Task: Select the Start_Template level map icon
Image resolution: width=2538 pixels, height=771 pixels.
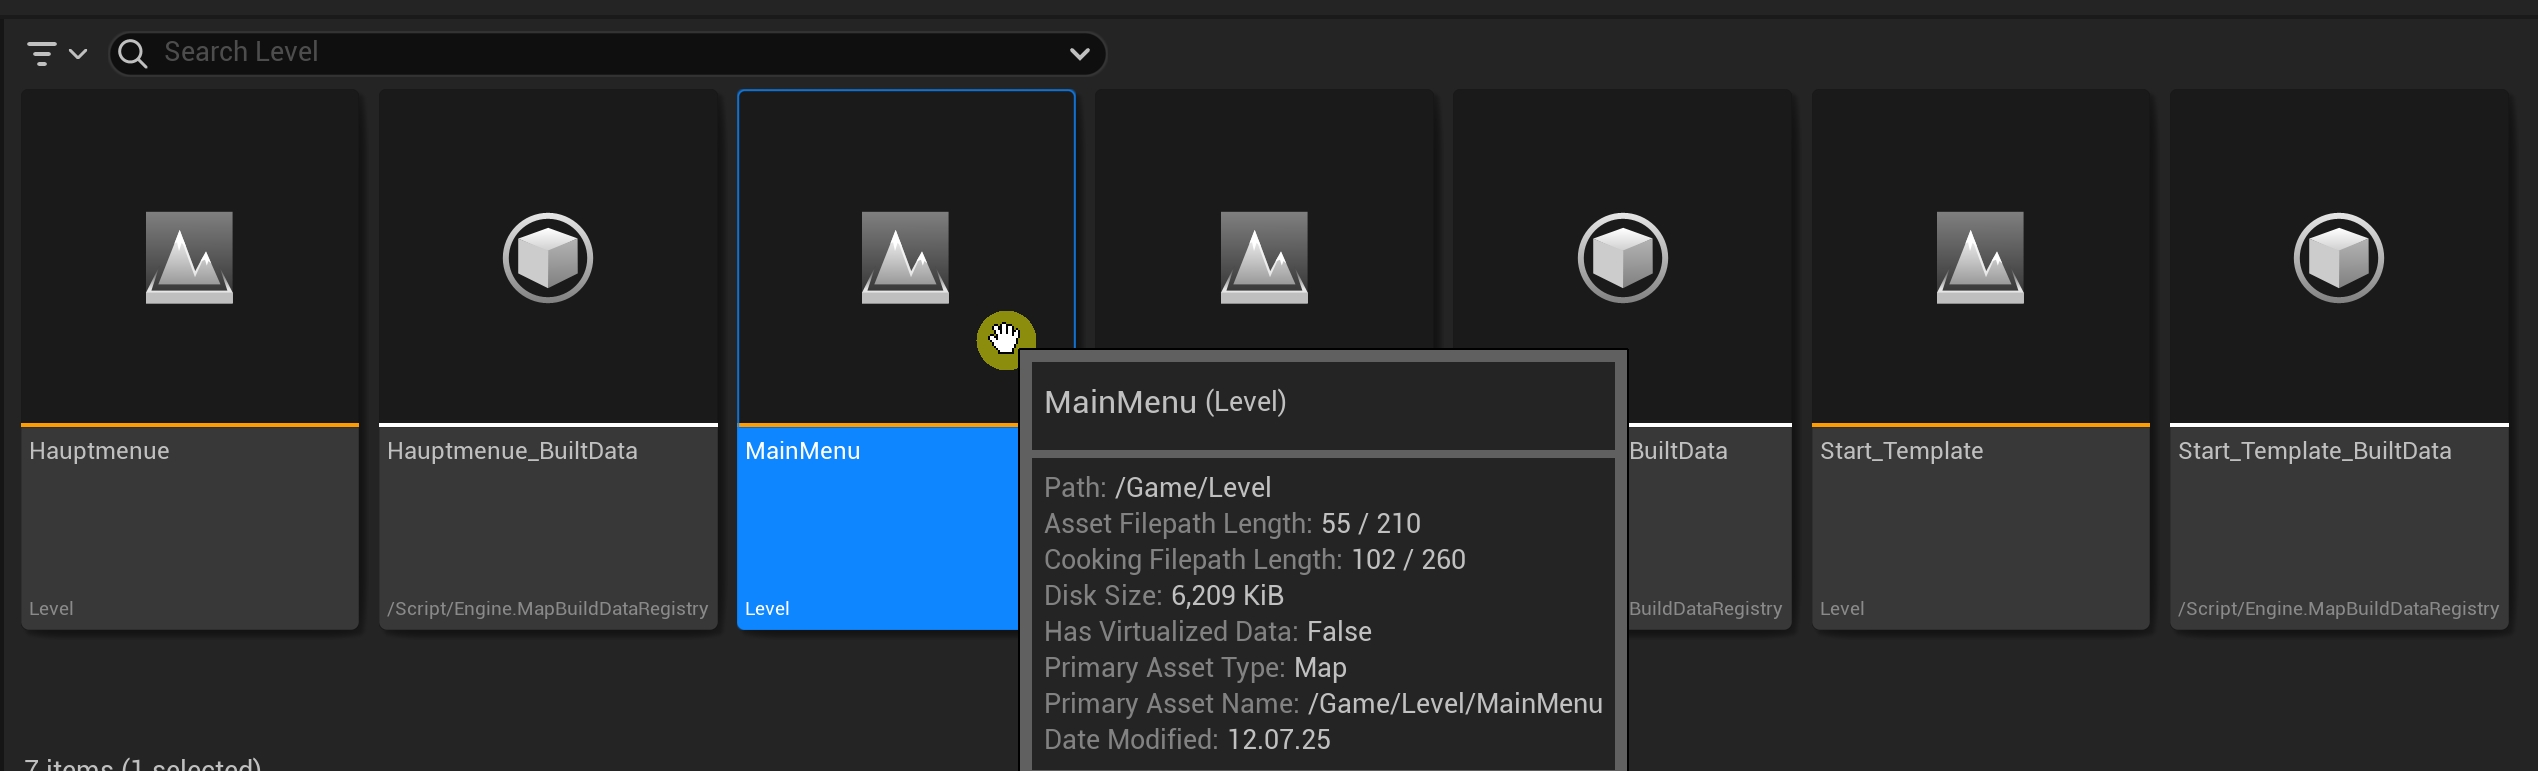Action: coord(1980,257)
